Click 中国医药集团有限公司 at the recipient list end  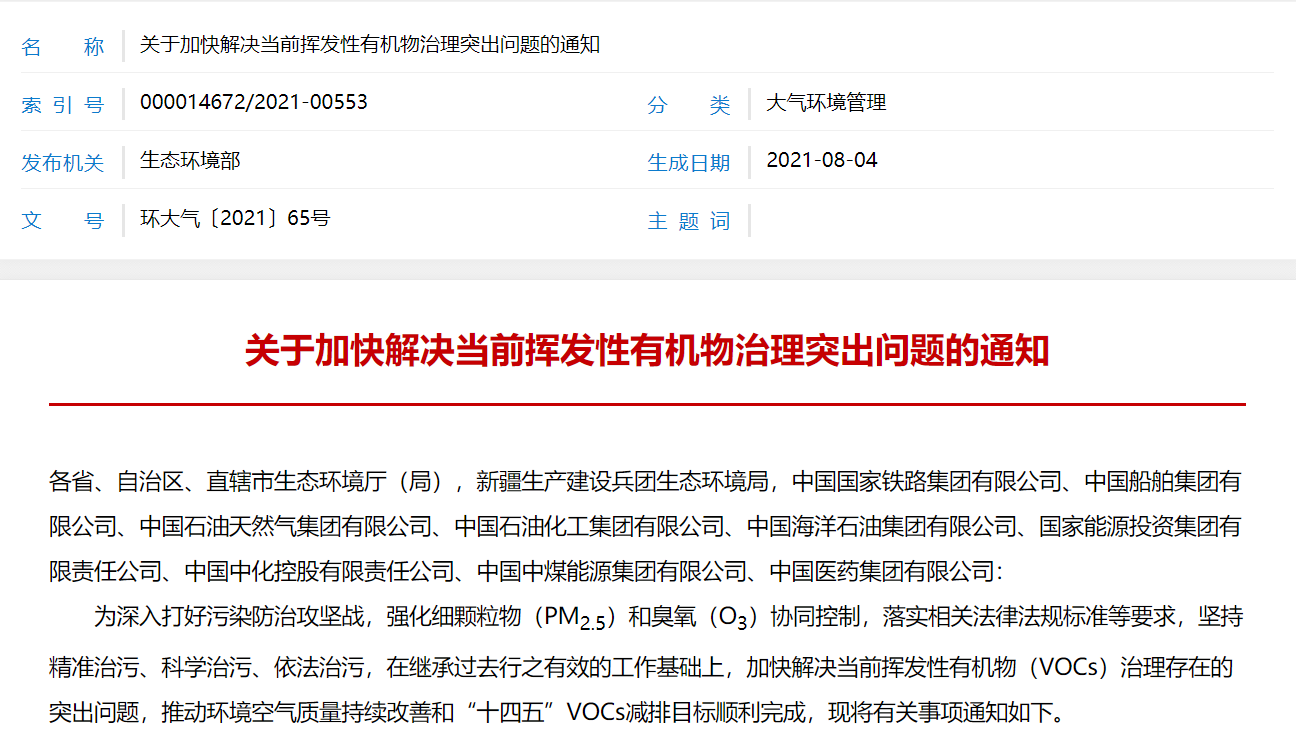pos(883,571)
